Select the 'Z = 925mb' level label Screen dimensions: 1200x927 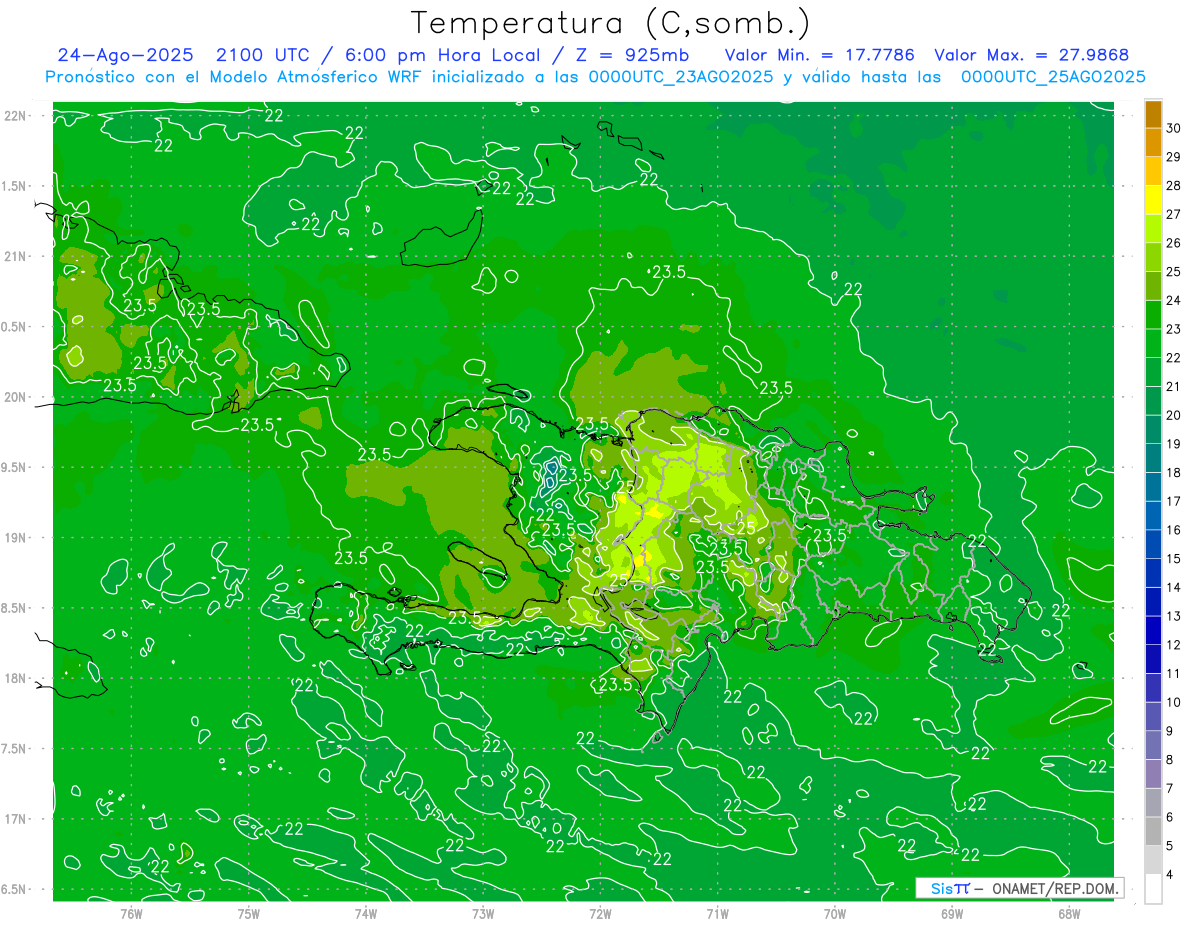click(631, 55)
